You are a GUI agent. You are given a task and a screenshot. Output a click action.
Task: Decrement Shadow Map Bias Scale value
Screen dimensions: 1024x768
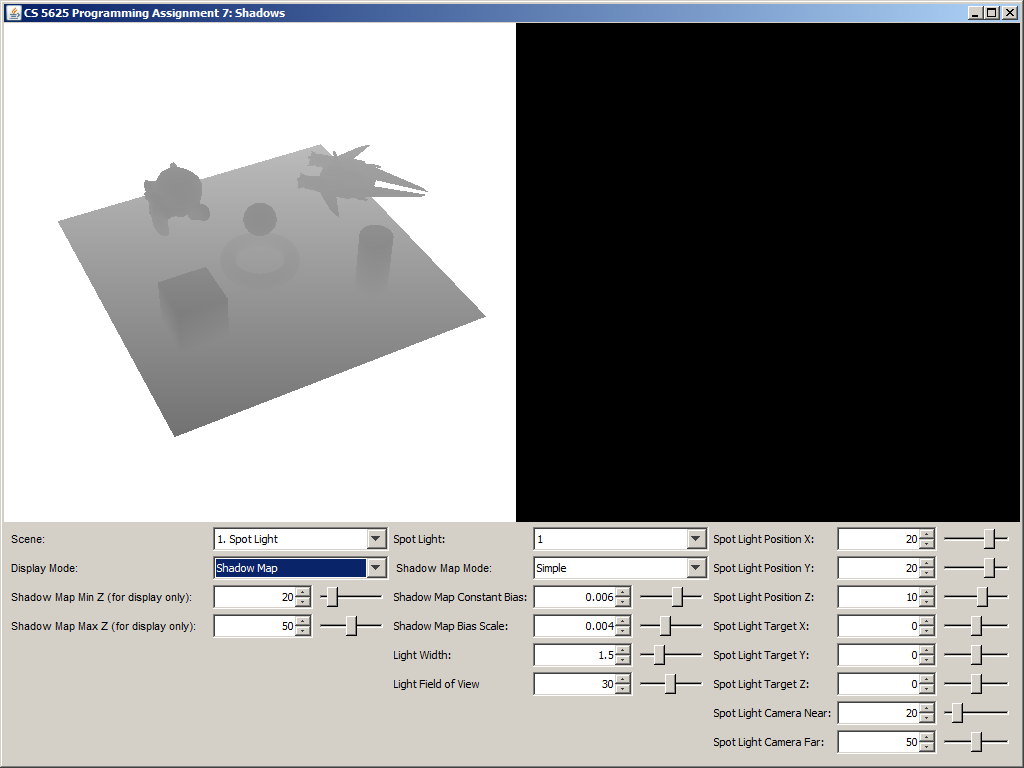point(623,631)
